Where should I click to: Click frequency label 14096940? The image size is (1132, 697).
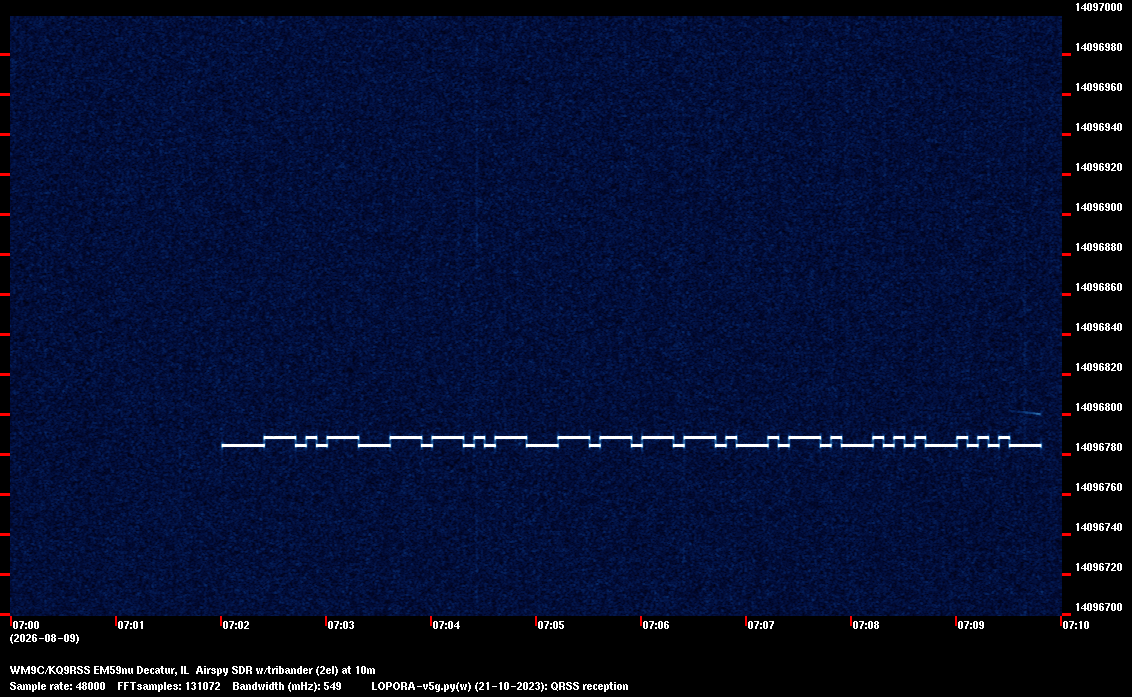1099,127
